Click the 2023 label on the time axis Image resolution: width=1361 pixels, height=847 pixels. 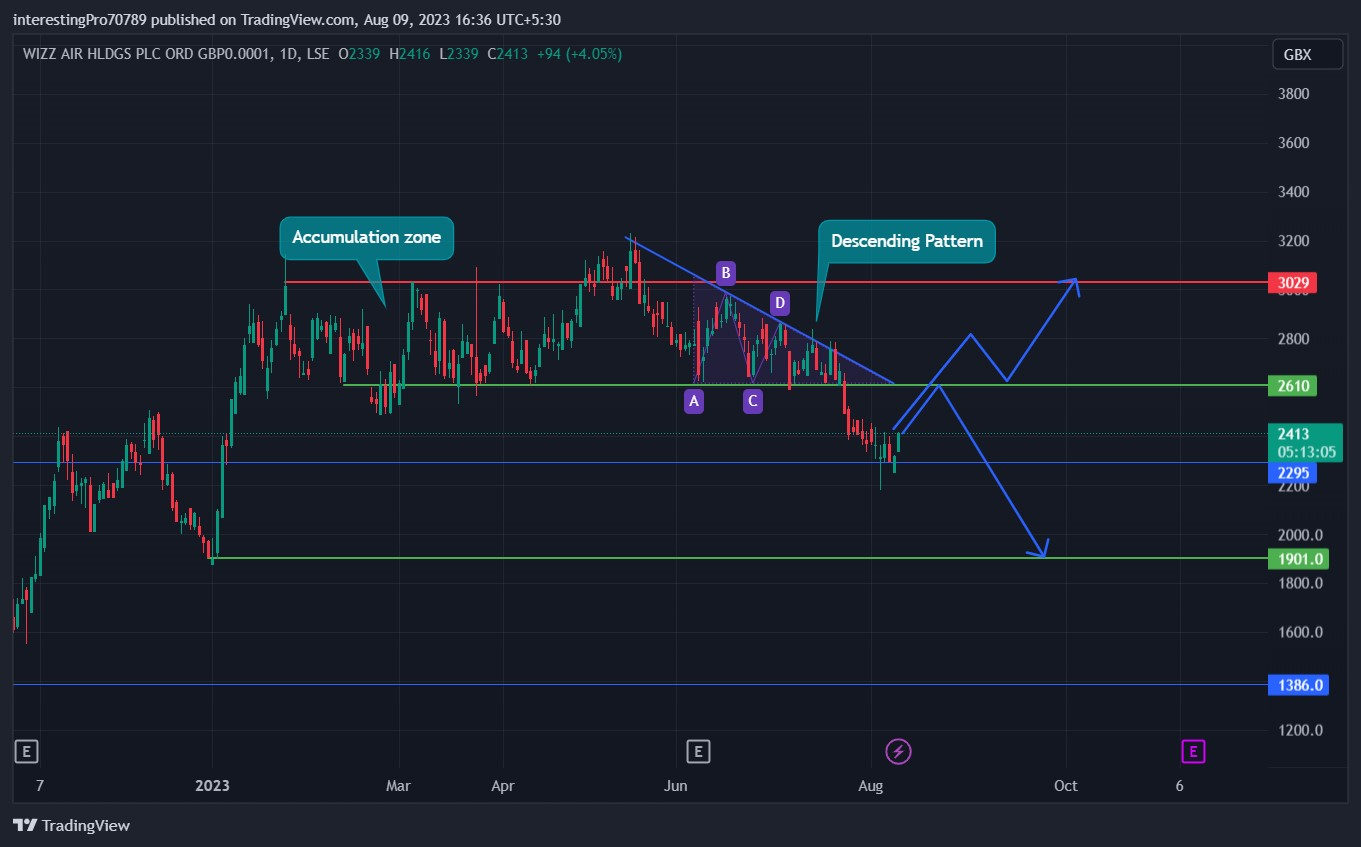pyautogui.click(x=212, y=786)
